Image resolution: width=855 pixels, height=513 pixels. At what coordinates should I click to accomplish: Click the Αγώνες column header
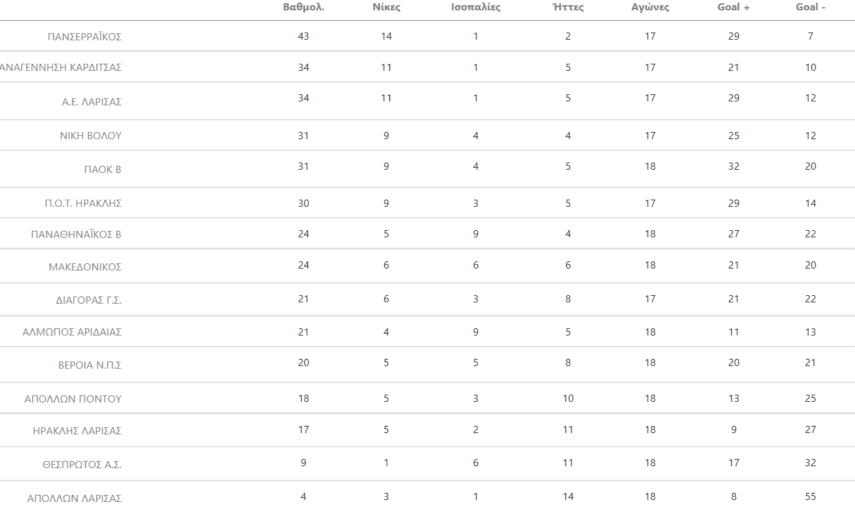pyautogui.click(x=651, y=7)
